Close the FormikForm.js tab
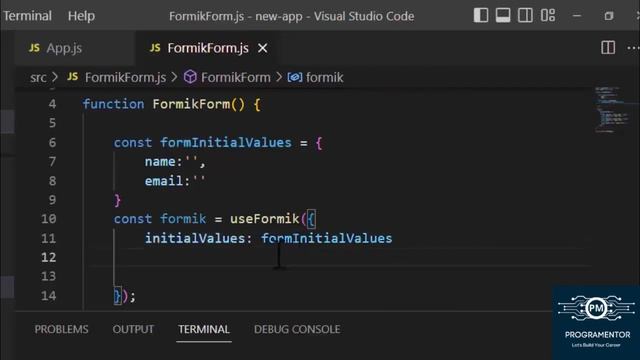Image resolution: width=640 pixels, height=360 pixels. tap(263, 48)
